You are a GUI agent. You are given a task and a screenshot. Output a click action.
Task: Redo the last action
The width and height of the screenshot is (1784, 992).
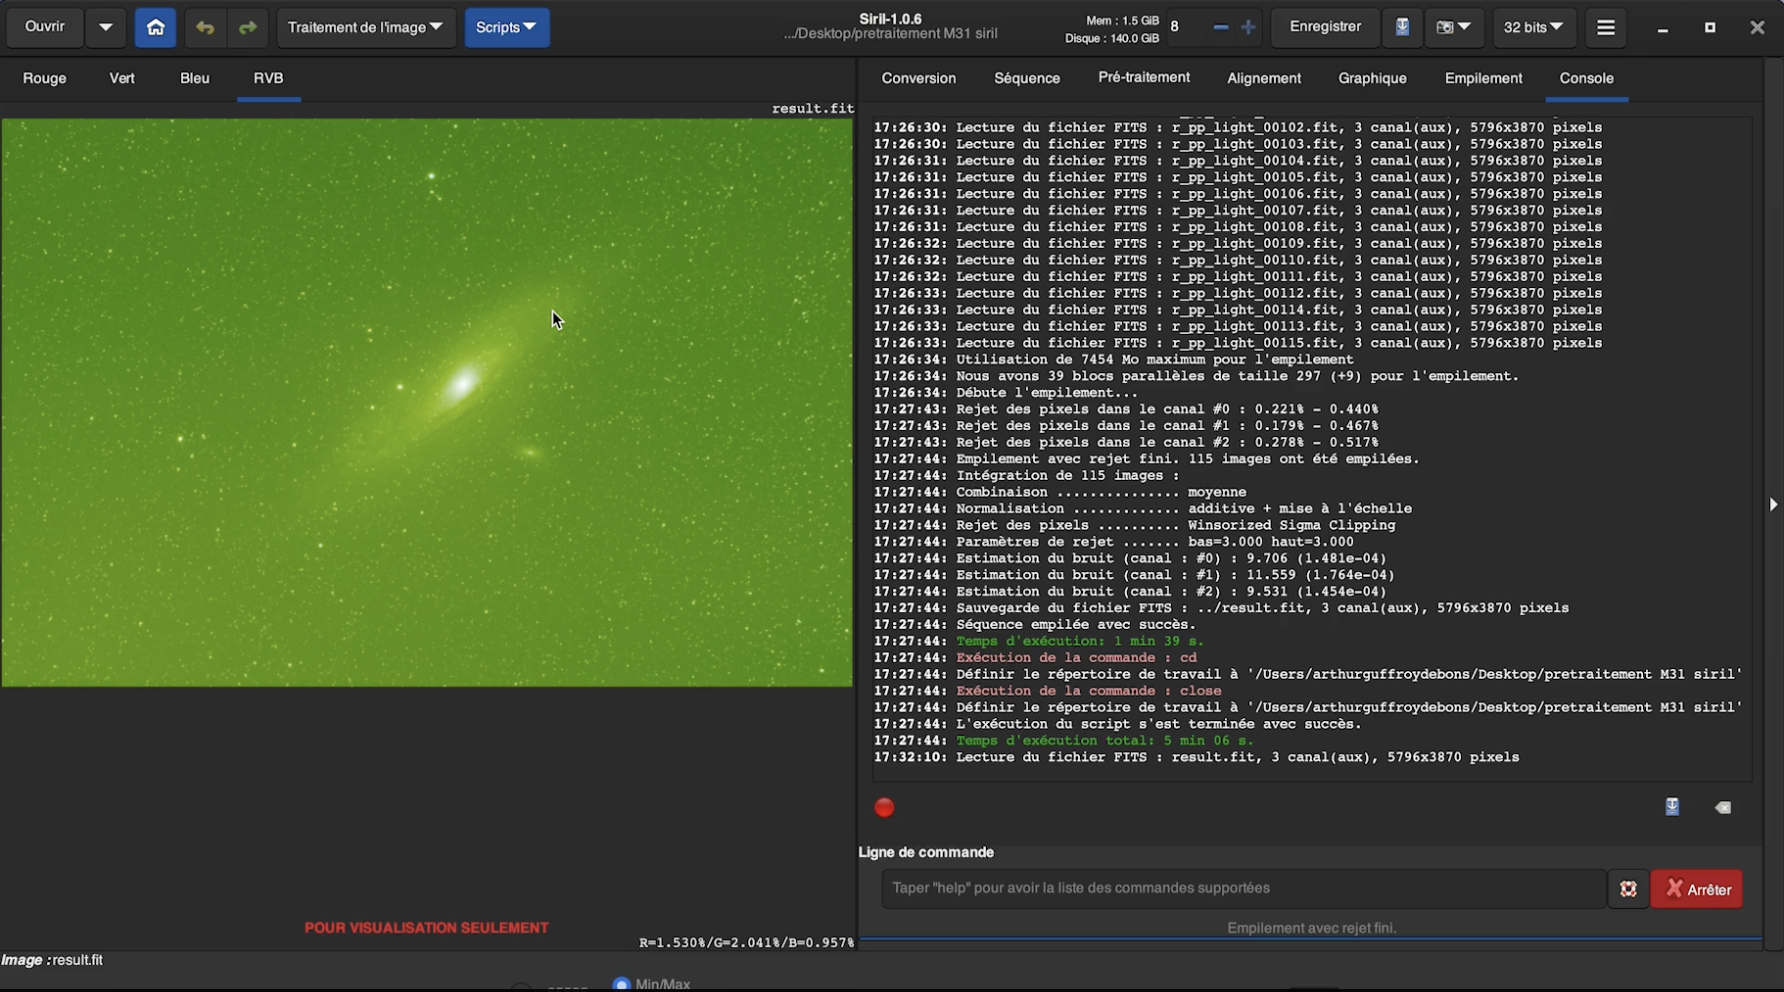pos(247,27)
